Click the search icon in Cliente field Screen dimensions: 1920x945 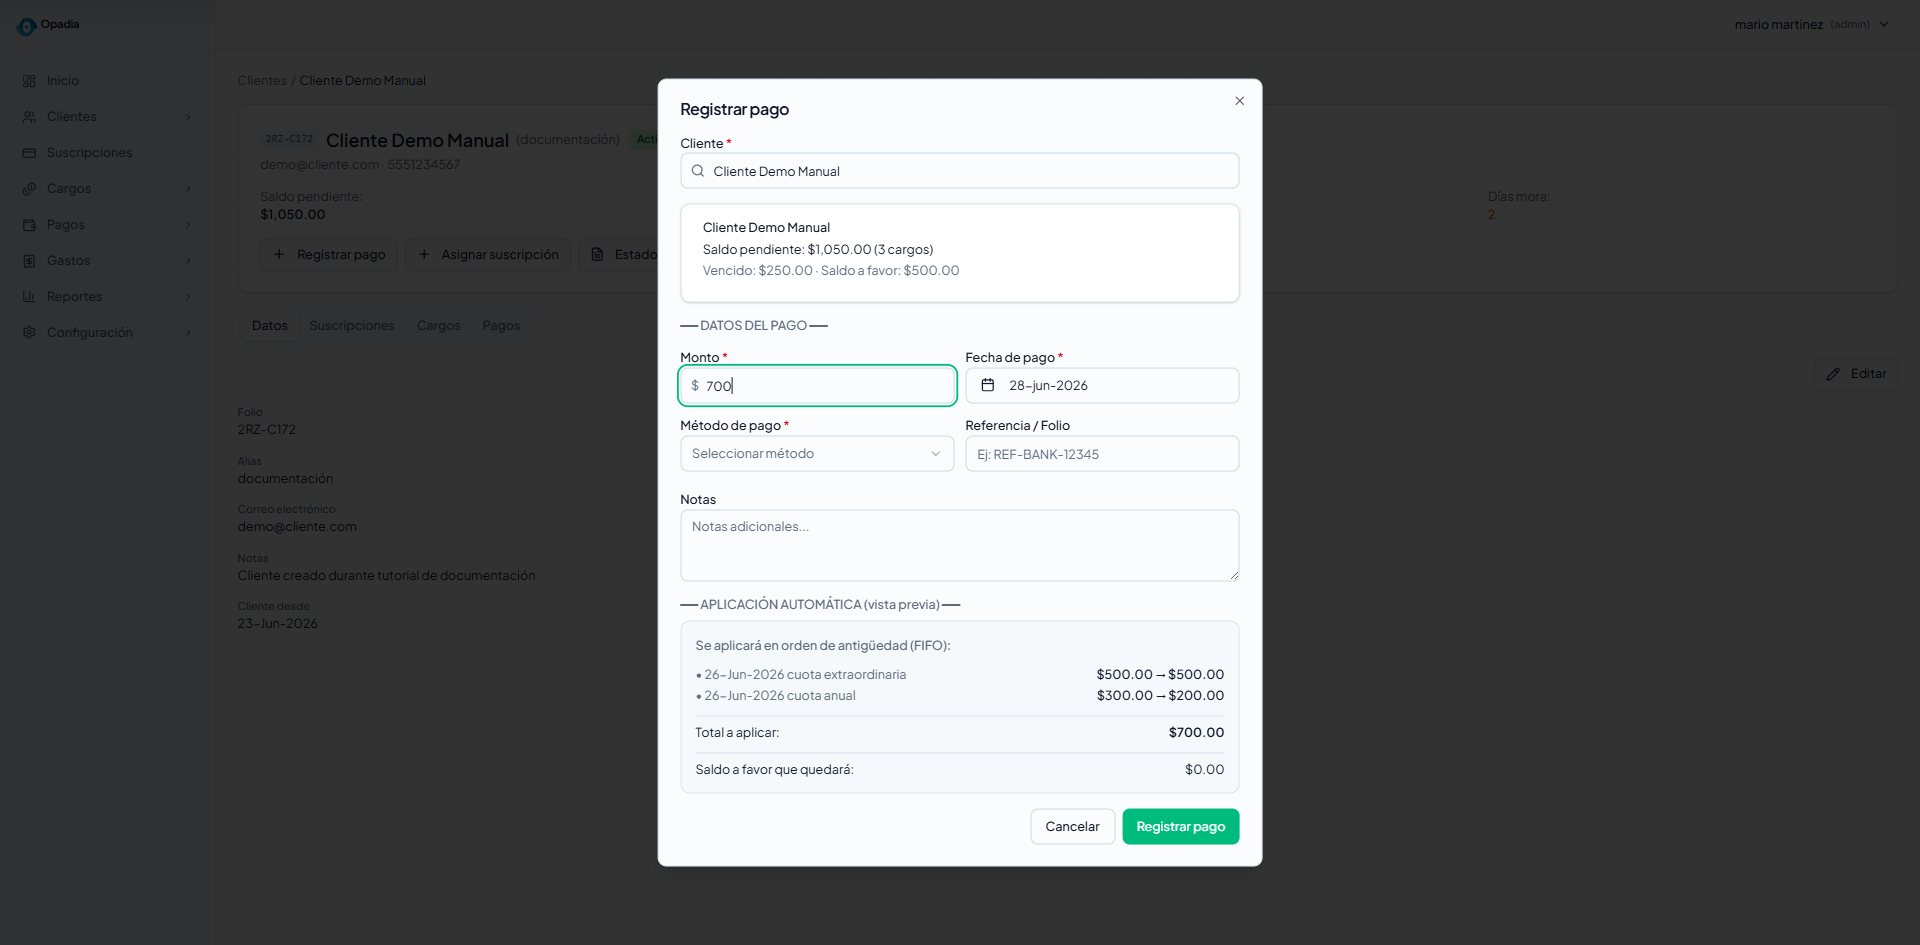coord(698,171)
